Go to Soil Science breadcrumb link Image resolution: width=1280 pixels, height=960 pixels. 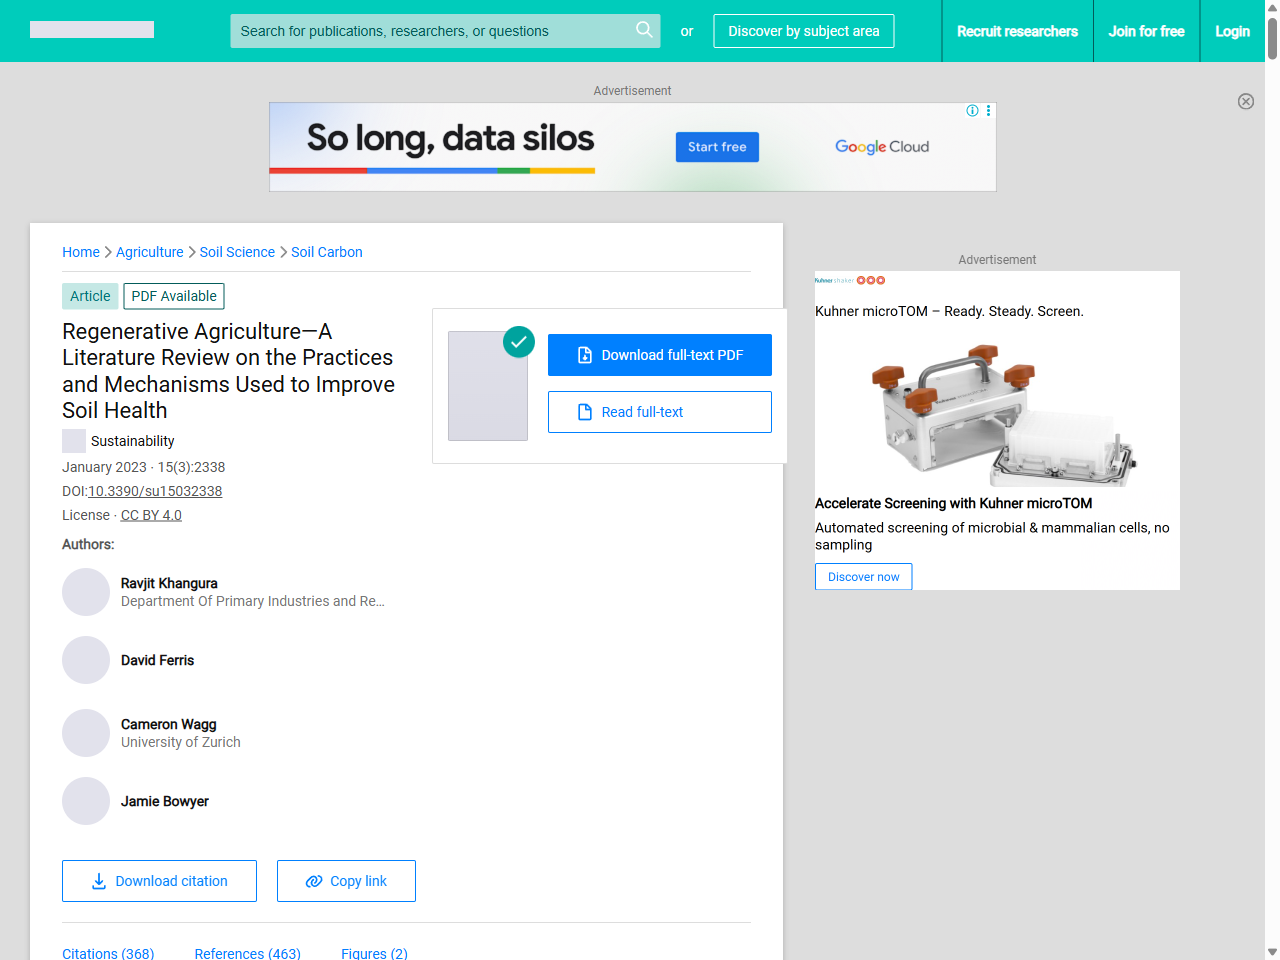tap(237, 252)
